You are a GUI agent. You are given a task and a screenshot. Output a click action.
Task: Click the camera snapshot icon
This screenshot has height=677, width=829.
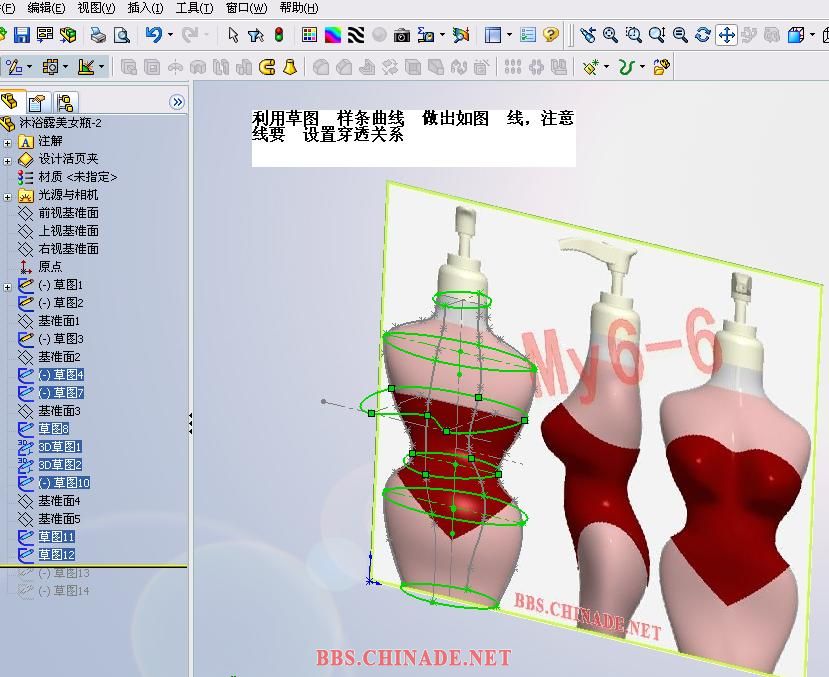(402, 35)
